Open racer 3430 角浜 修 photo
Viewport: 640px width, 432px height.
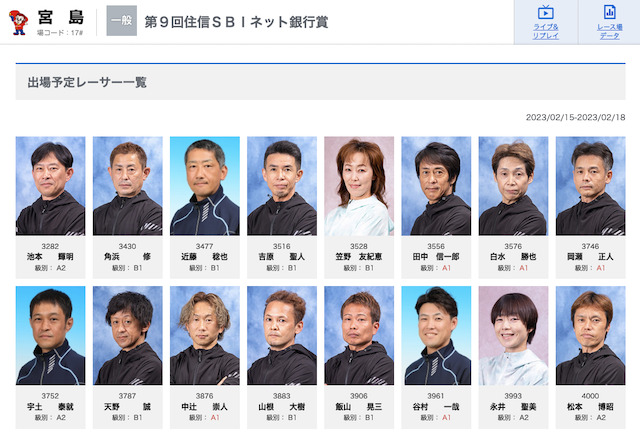click(128, 186)
